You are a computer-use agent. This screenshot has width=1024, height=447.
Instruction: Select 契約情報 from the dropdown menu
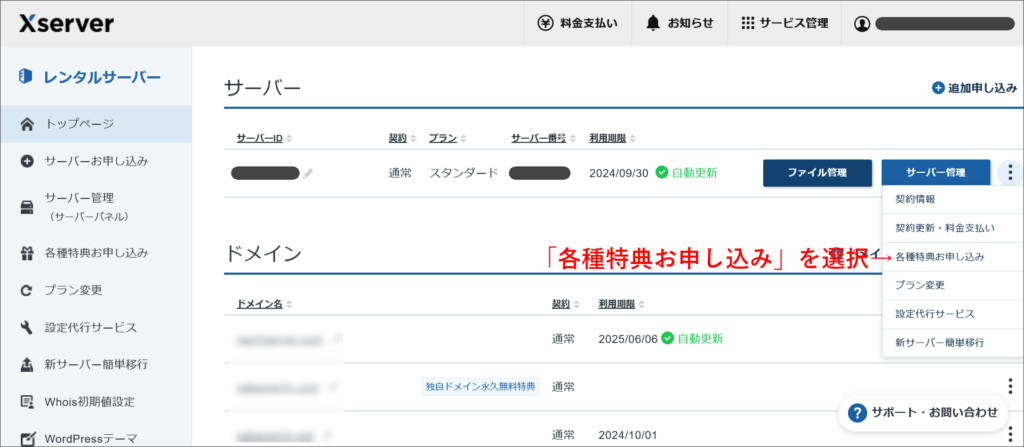click(953, 199)
